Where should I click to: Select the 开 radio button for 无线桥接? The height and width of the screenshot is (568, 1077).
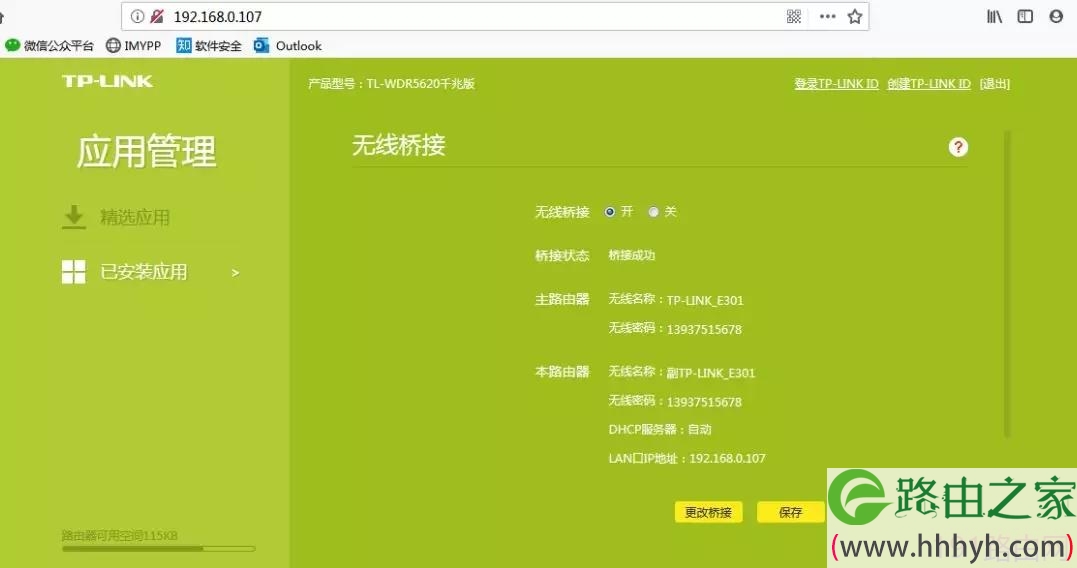(609, 212)
